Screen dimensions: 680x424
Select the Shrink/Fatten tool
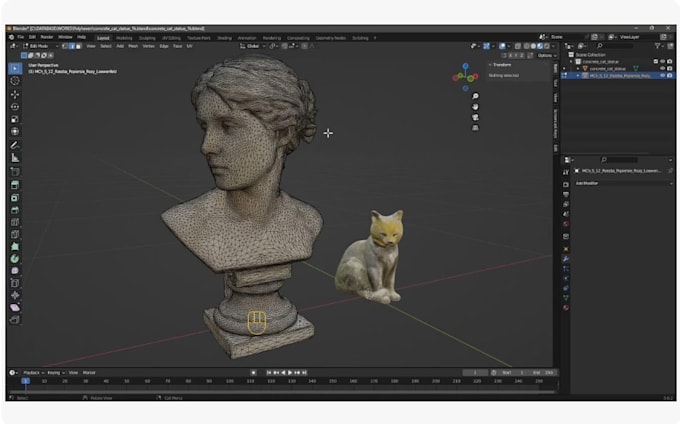(x=15, y=295)
